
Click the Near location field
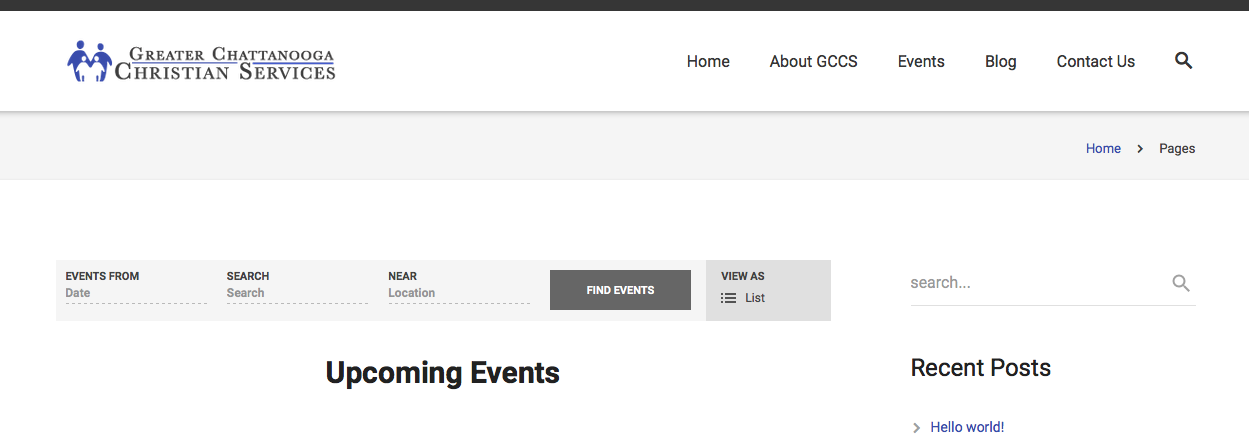458,293
